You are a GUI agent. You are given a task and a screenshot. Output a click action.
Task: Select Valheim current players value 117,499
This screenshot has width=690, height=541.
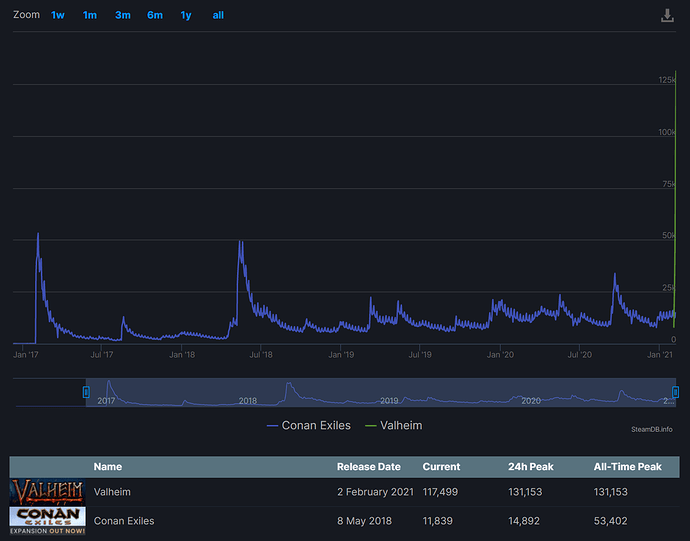click(440, 492)
